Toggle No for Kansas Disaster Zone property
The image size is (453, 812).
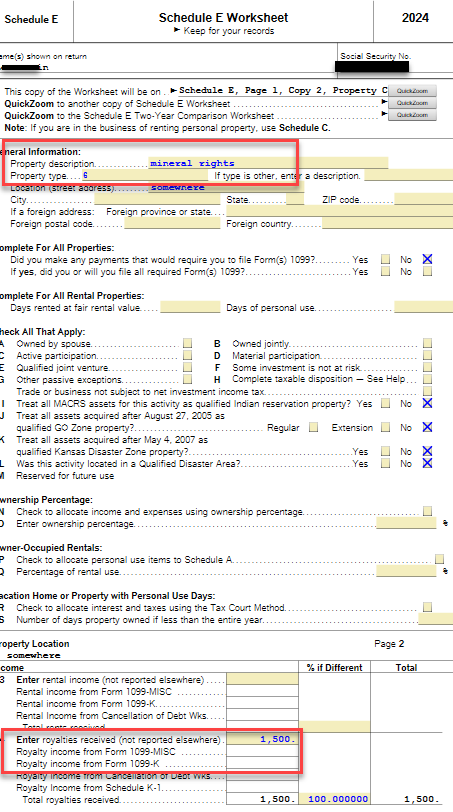pyautogui.click(x=427, y=452)
